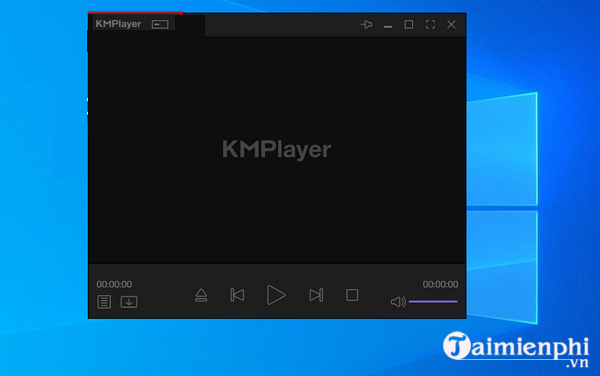Skip to the previous track
The image size is (600, 376).
(x=237, y=295)
